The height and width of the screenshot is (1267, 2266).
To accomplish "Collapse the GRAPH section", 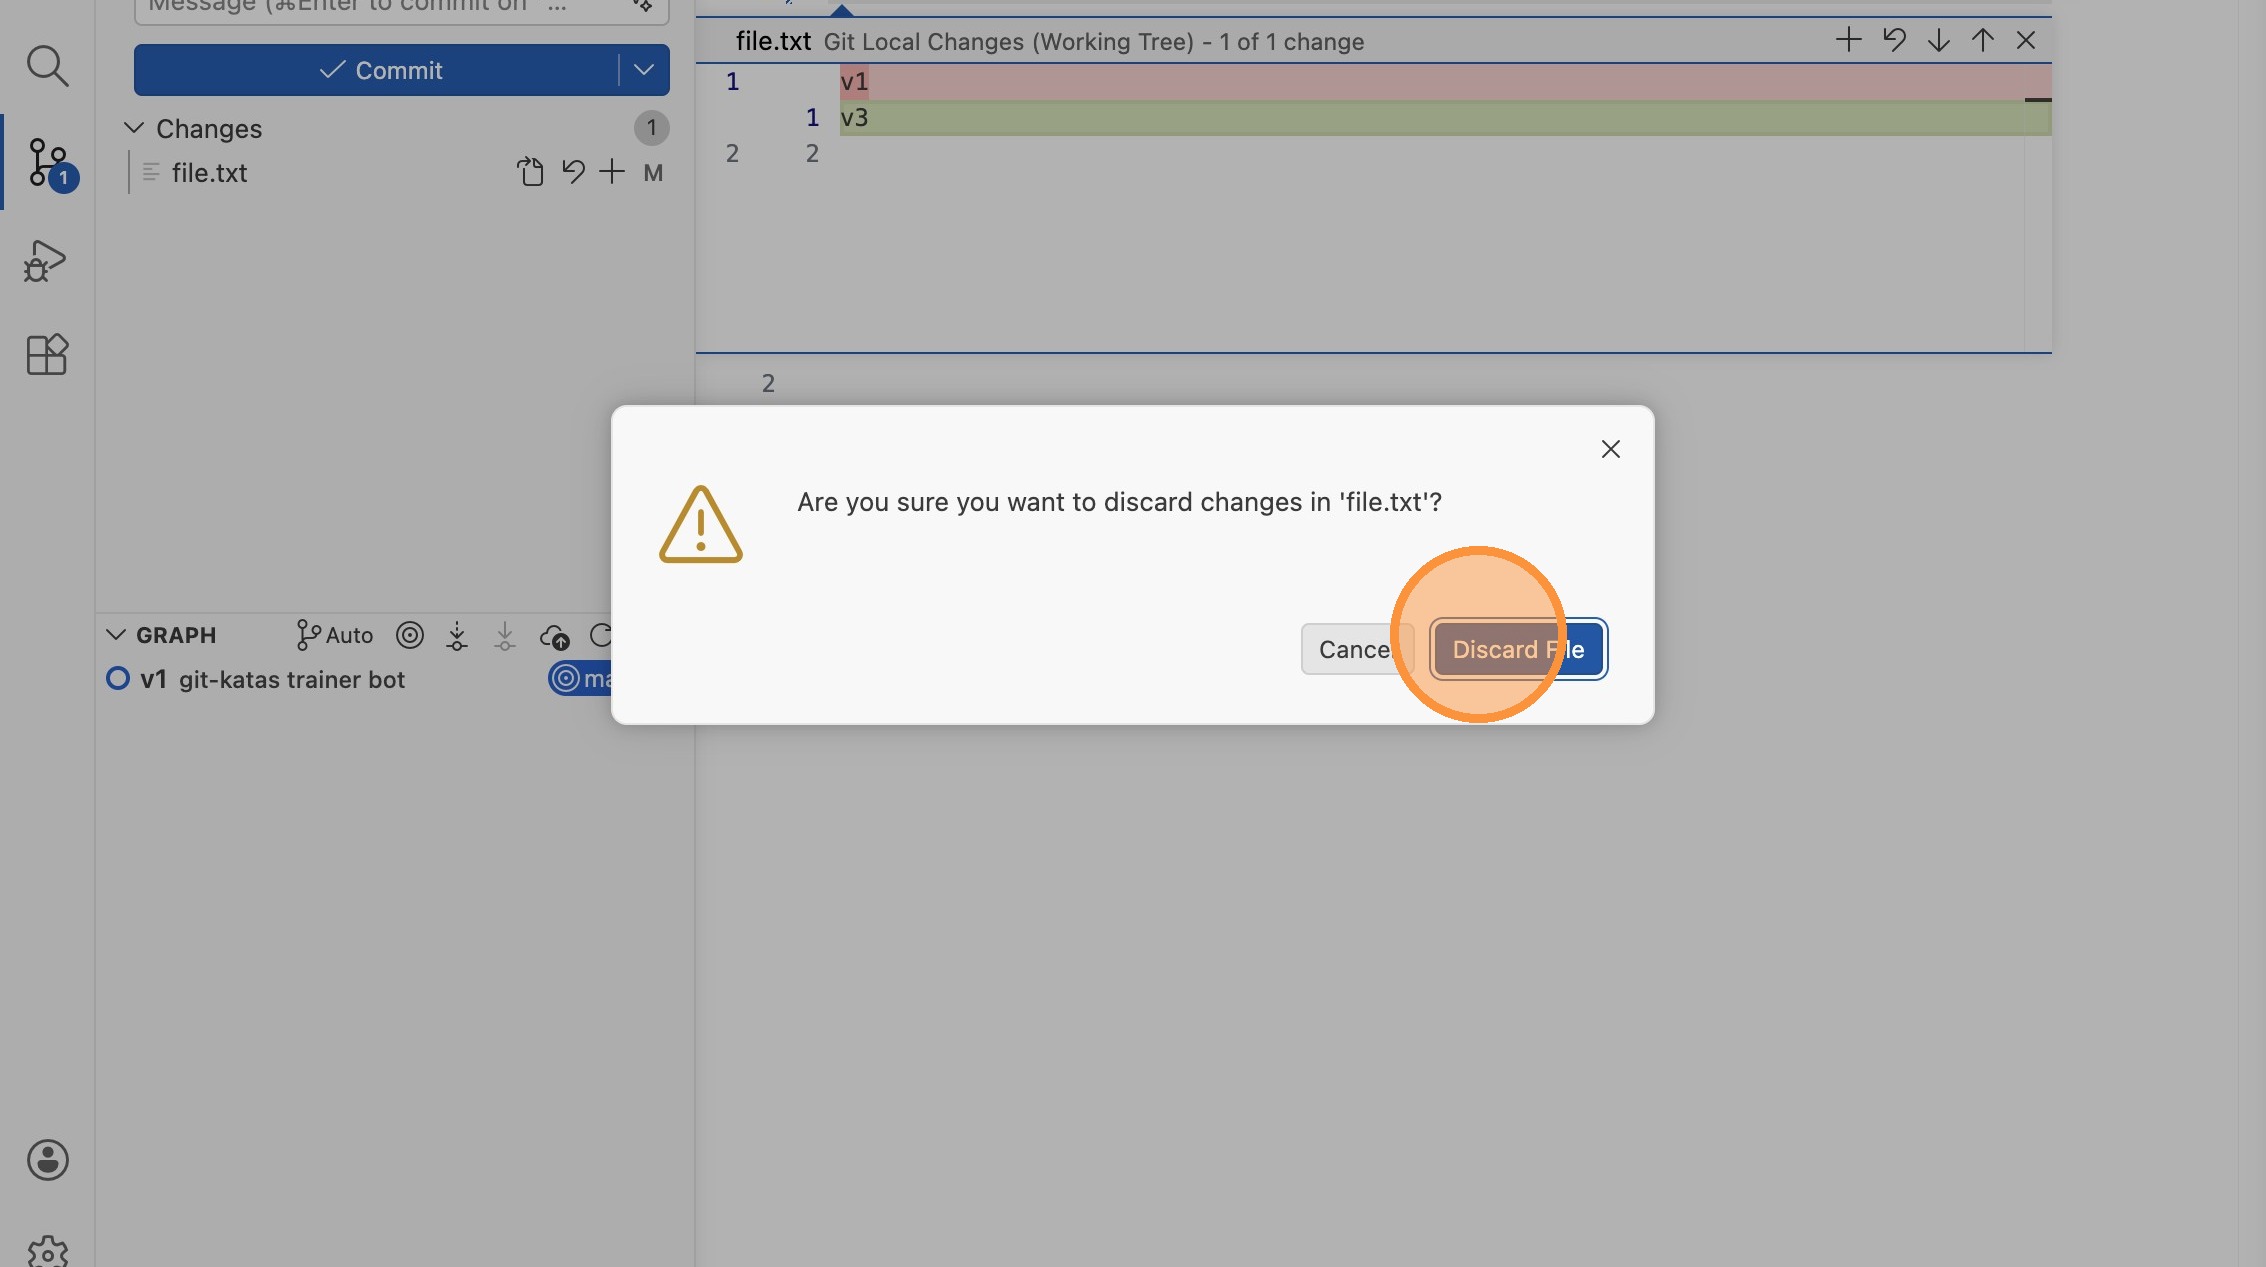I will [116, 635].
